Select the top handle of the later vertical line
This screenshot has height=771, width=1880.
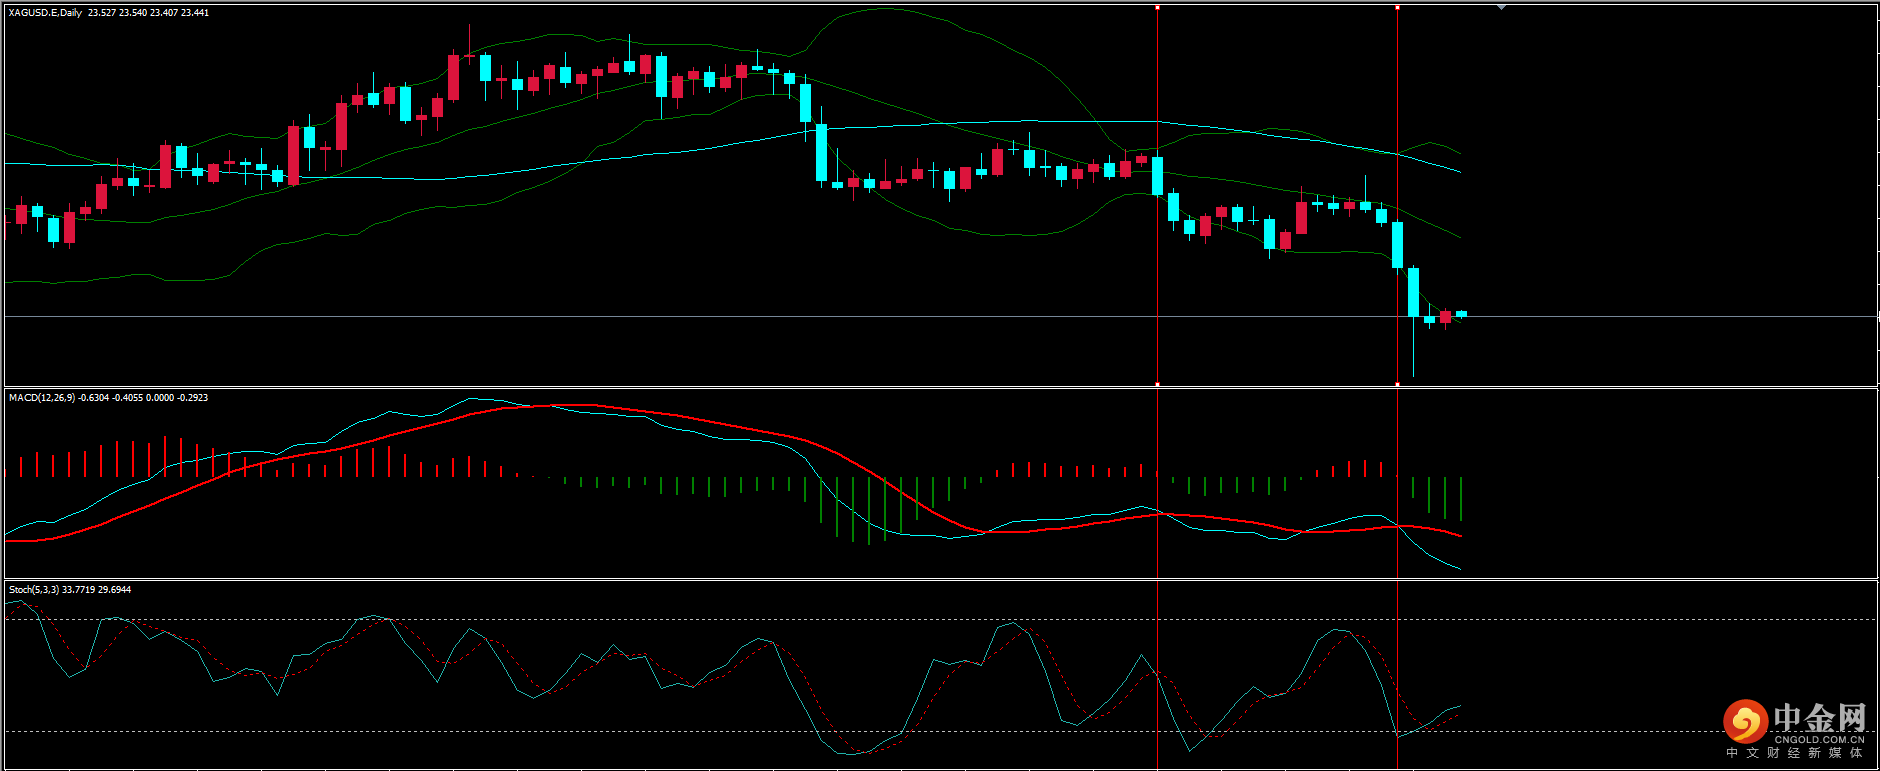pos(1397,7)
